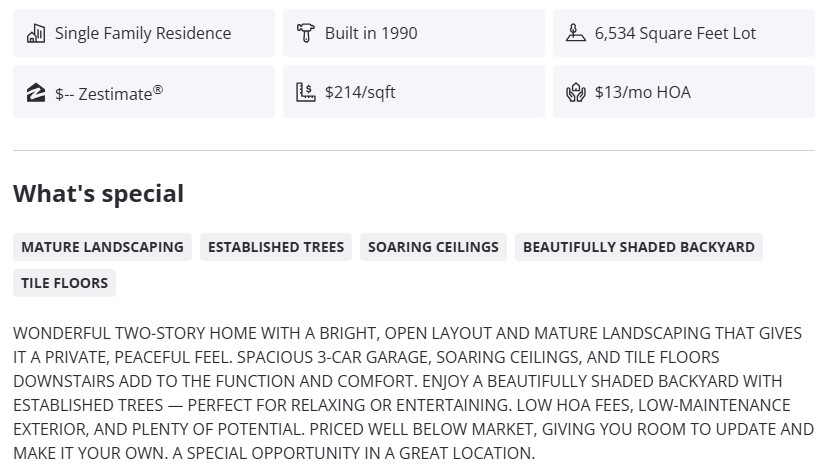Open the Zestimate link text
Image resolution: width=835 pixels, height=474 pixels.
103,93
